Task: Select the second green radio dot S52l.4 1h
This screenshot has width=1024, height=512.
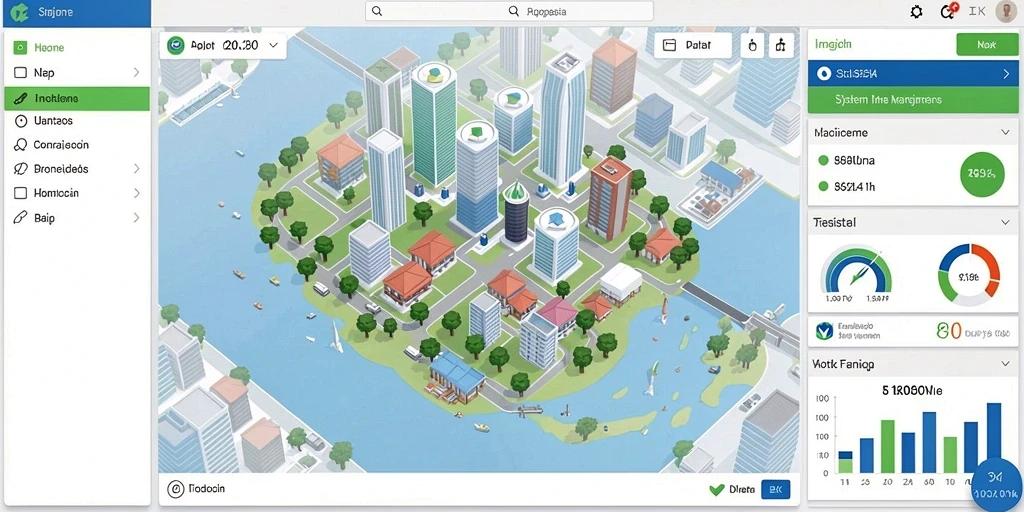Action: (x=823, y=186)
